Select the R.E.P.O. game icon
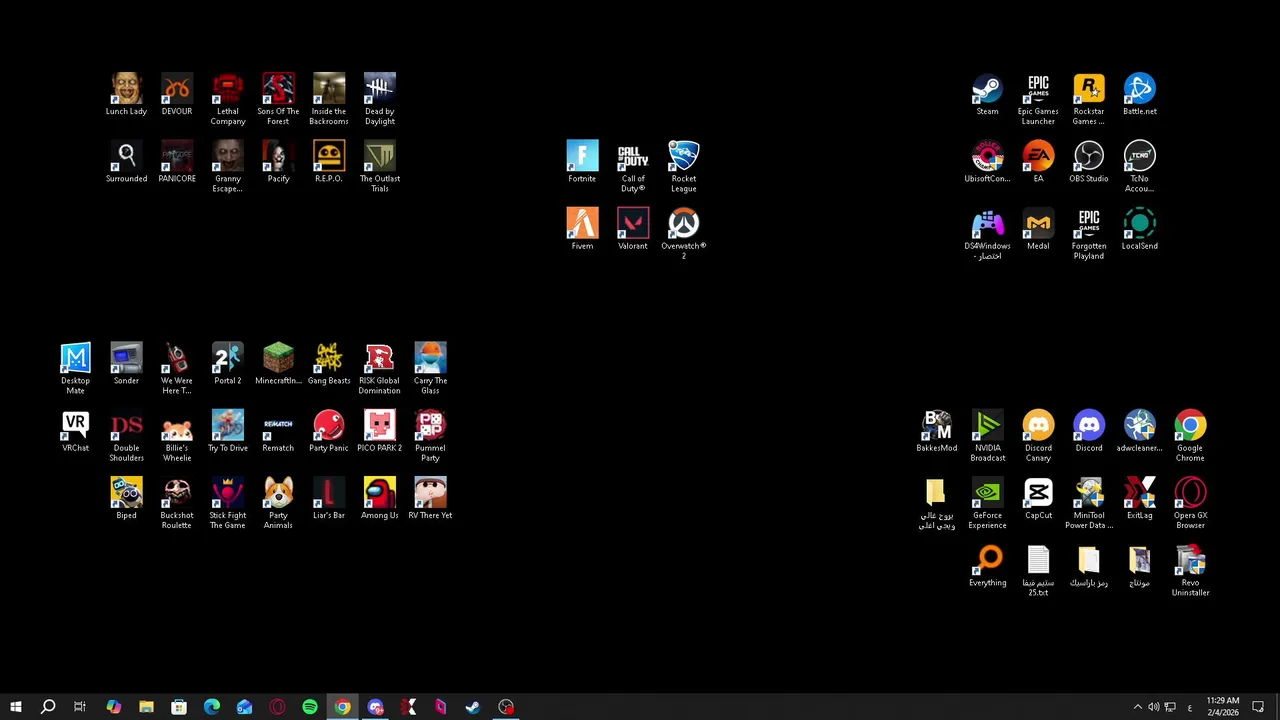This screenshot has height=720, width=1280. (329, 161)
